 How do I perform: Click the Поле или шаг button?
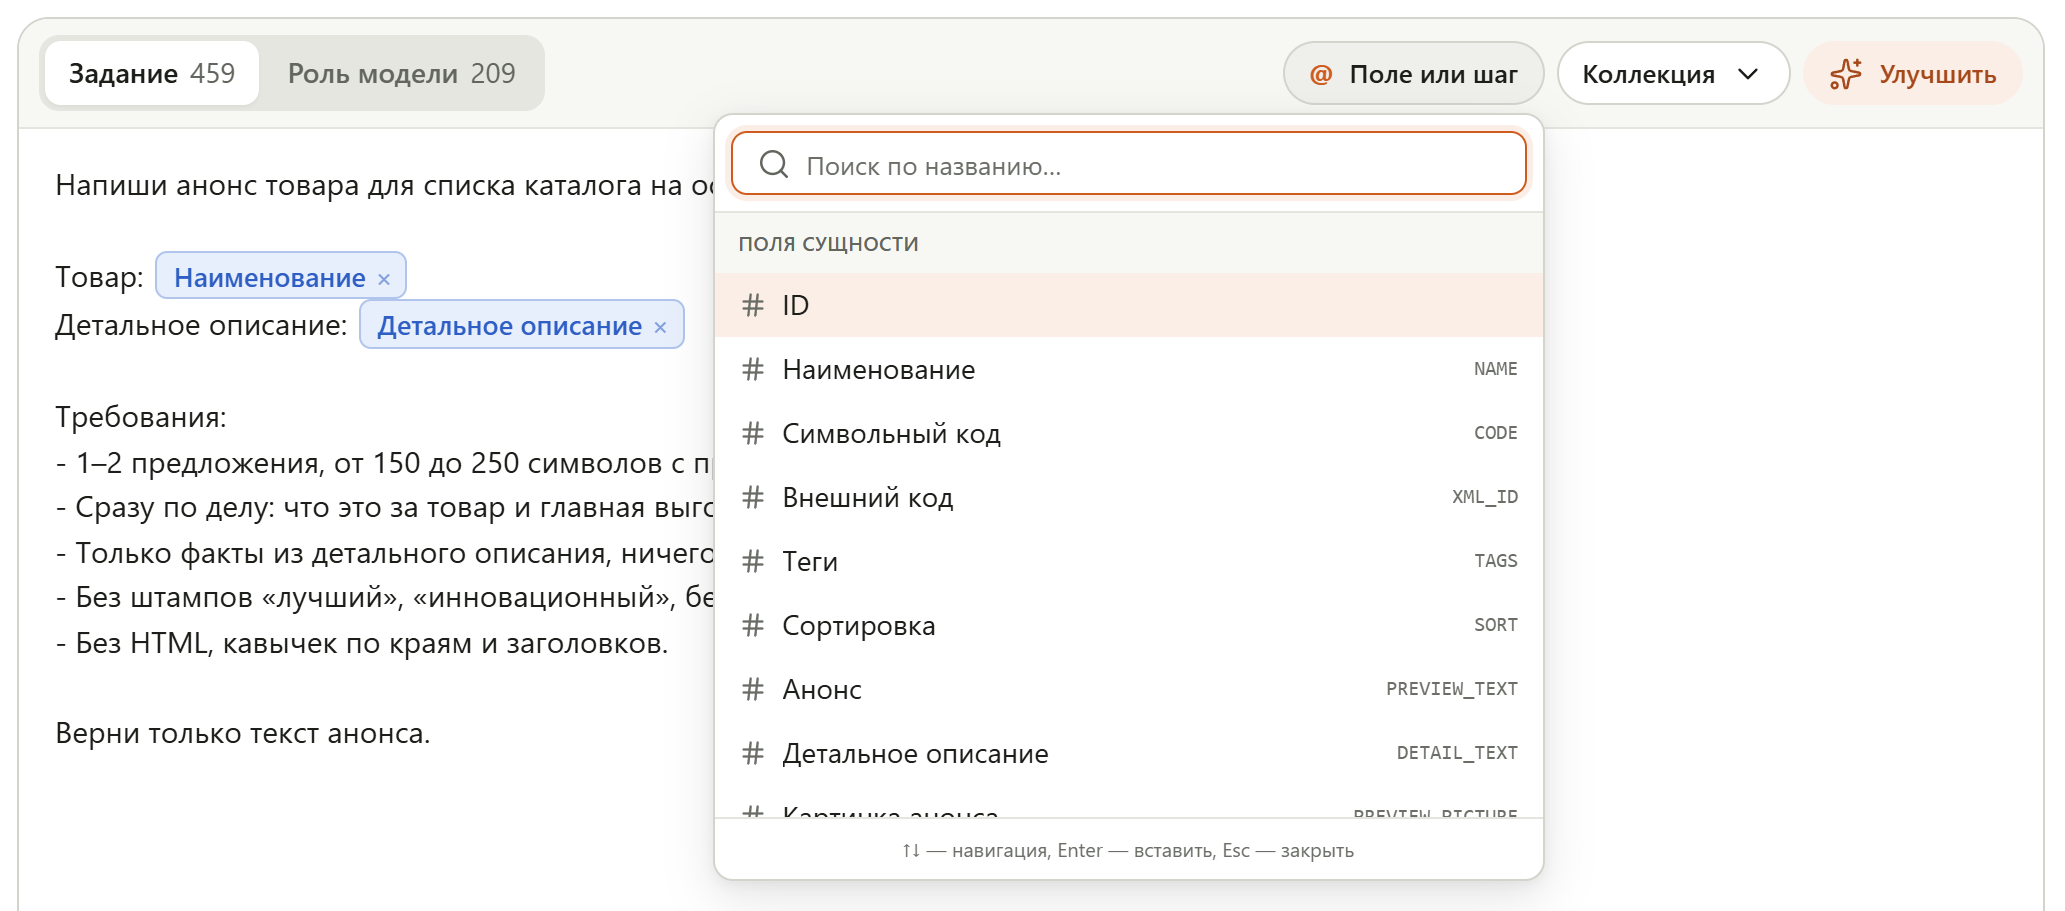point(1413,74)
